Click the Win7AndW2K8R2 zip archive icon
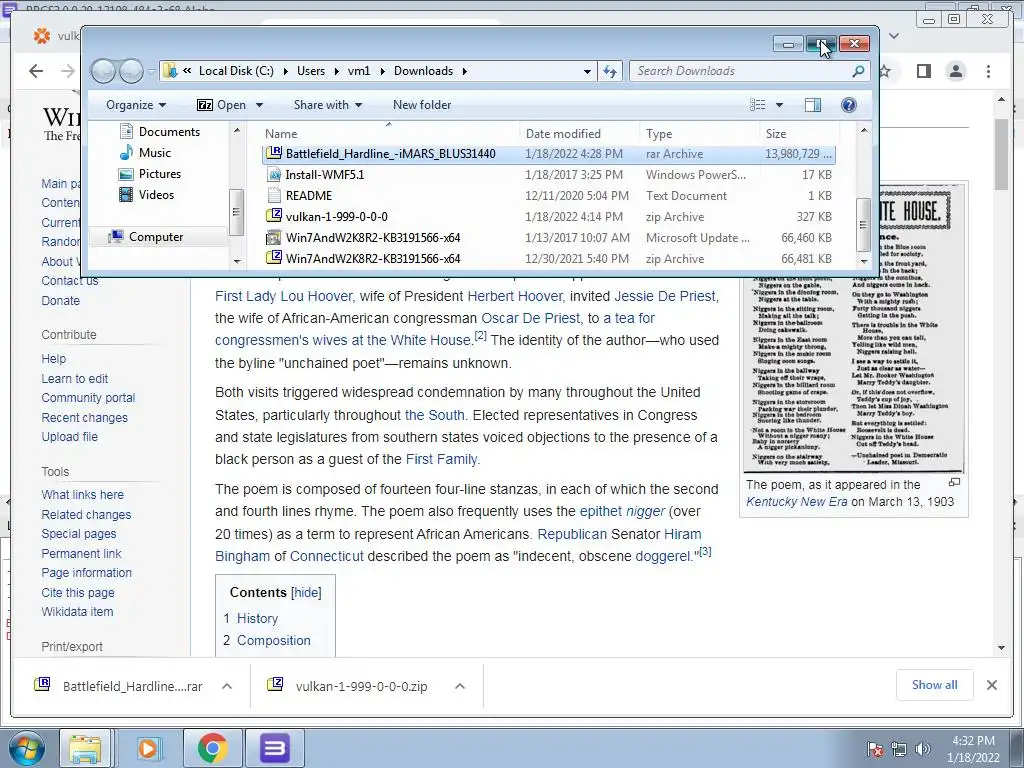This screenshot has width=1024, height=768. [x=274, y=258]
